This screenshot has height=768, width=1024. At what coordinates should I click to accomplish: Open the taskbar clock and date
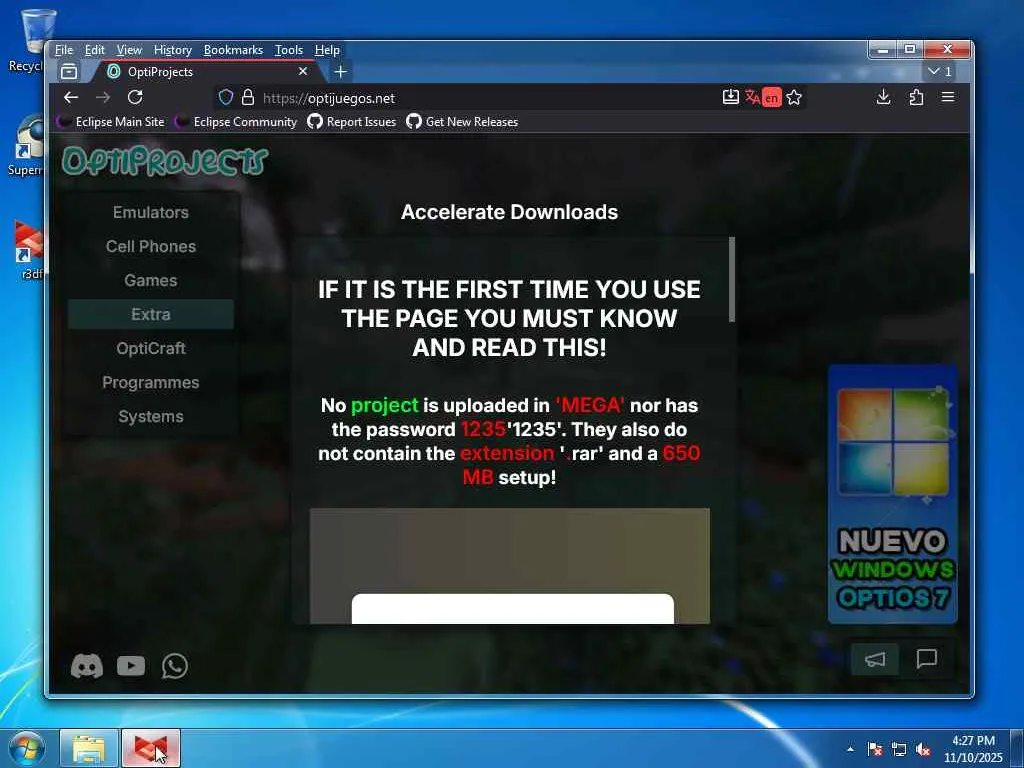click(973, 749)
